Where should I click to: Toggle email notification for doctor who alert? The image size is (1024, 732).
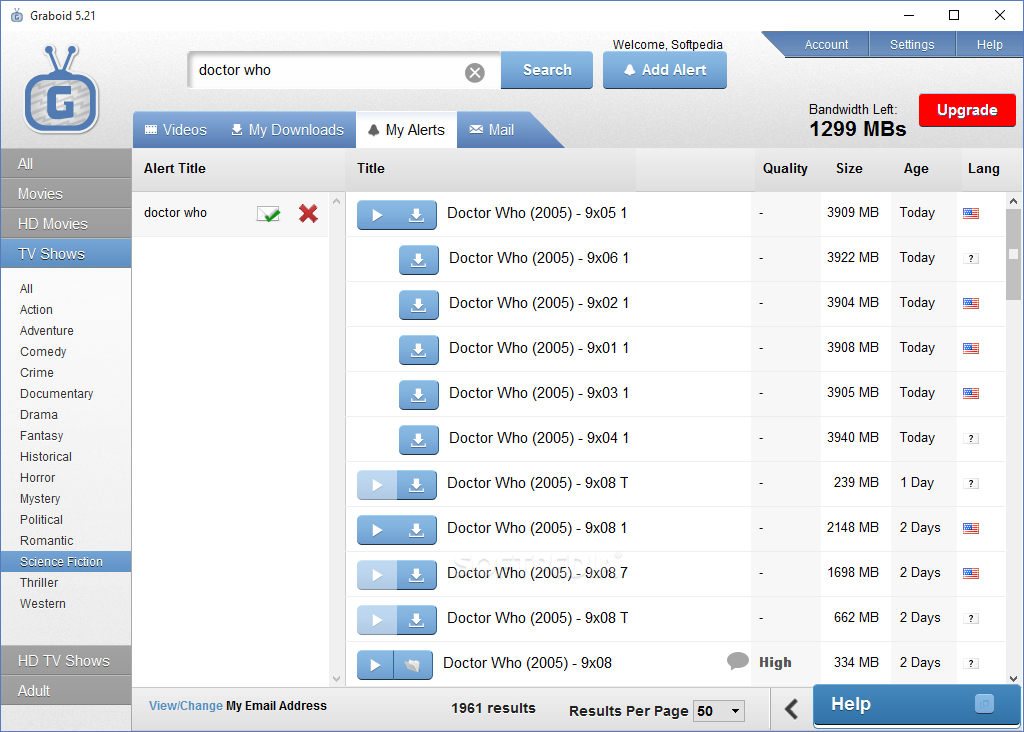[268, 214]
